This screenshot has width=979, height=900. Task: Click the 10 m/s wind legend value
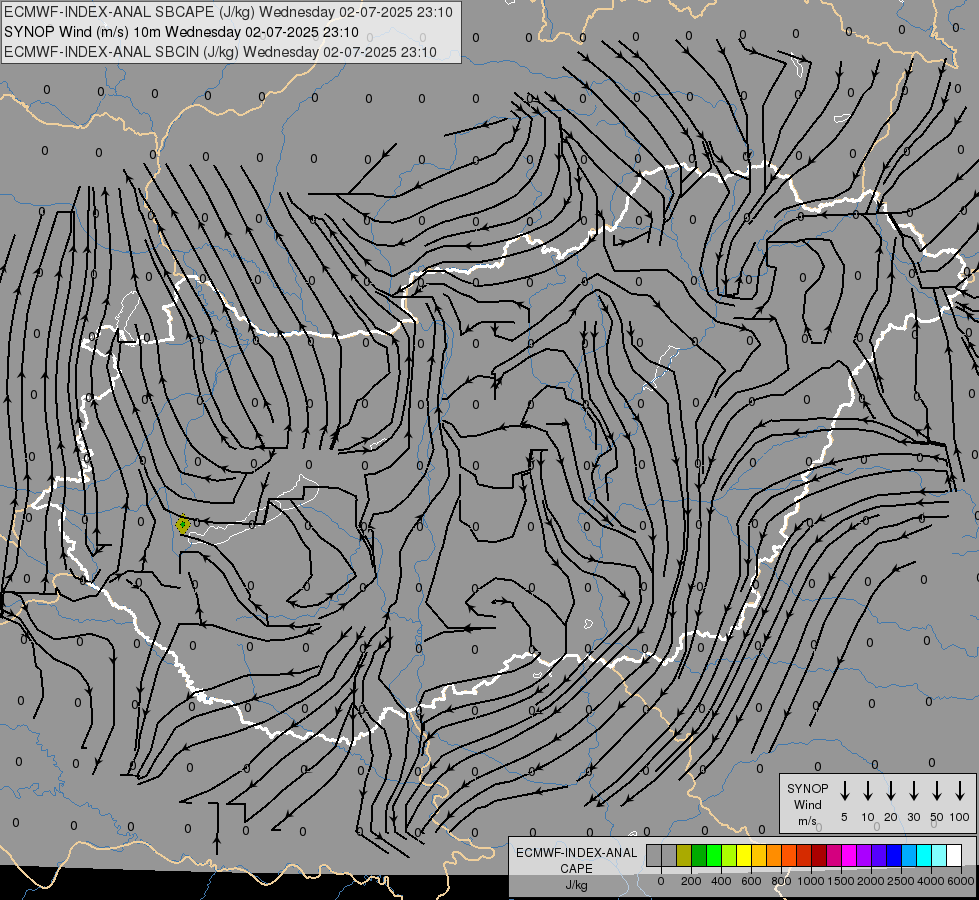[868, 817]
